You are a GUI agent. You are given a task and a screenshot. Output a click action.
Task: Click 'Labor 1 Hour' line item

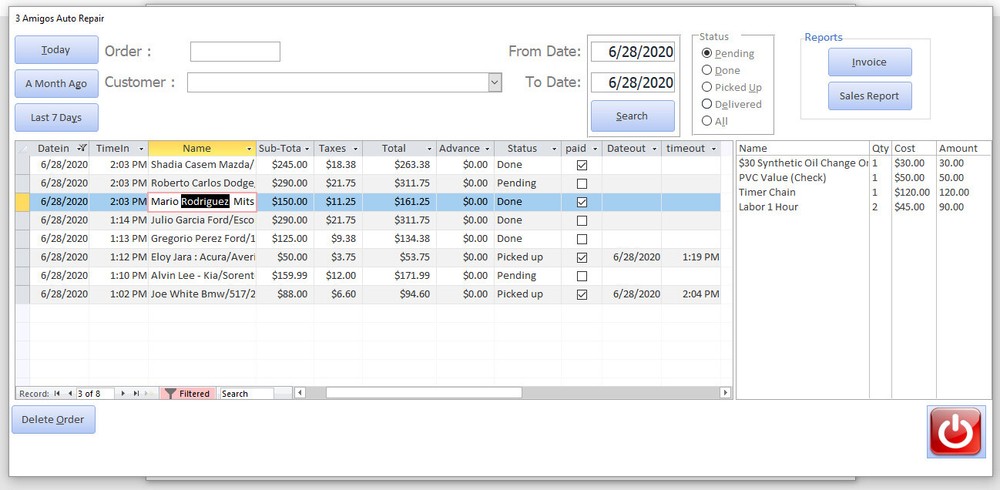(768, 207)
